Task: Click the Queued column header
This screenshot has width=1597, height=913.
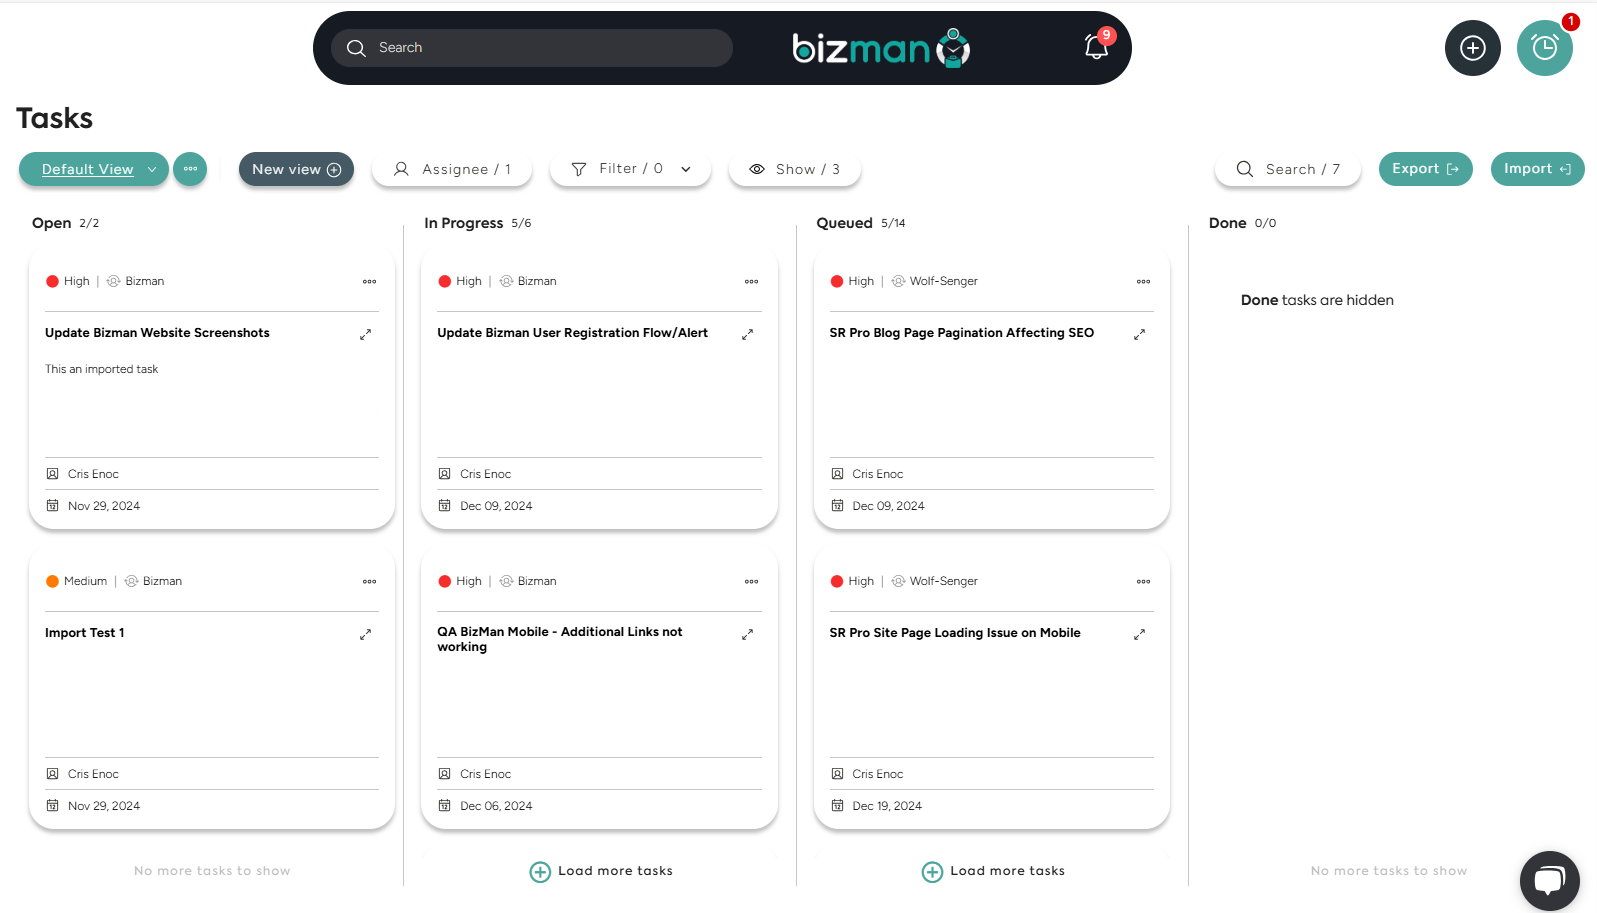Action: point(844,223)
